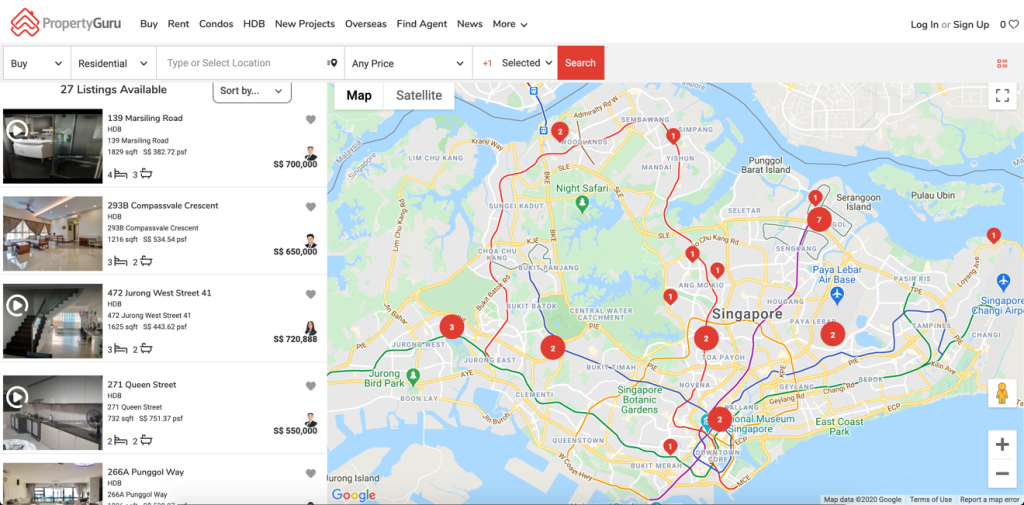The height and width of the screenshot is (505, 1024).
Task: Open the Any Price dropdown
Action: tap(408, 63)
